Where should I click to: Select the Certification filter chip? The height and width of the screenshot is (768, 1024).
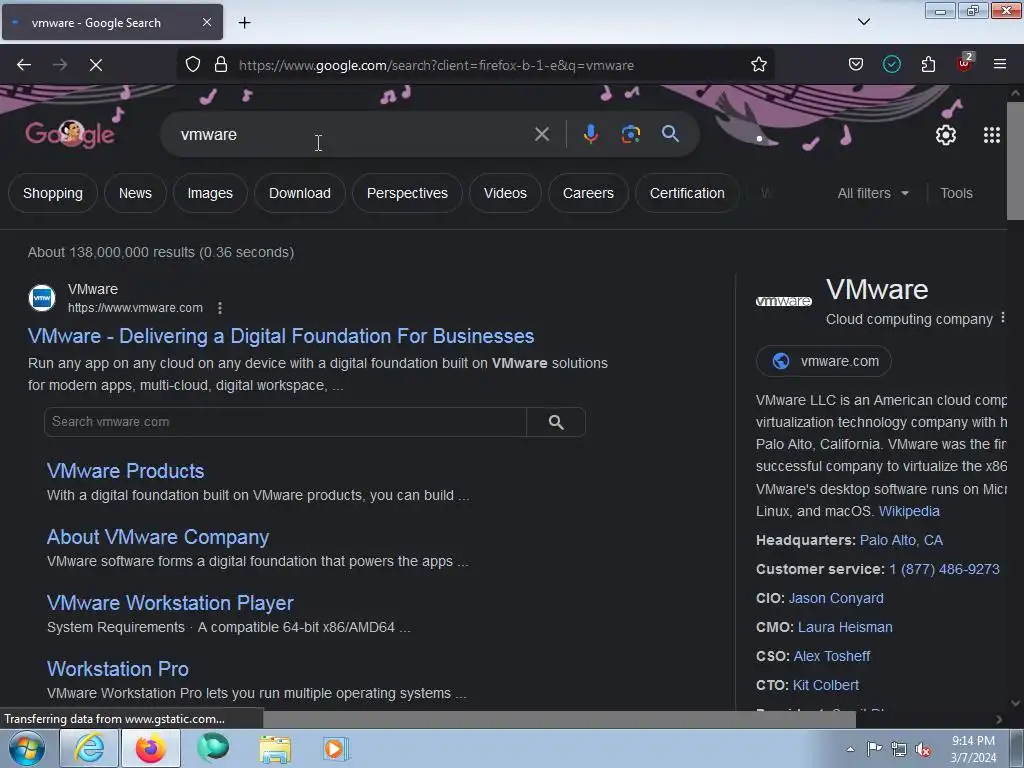(x=687, y=193)
